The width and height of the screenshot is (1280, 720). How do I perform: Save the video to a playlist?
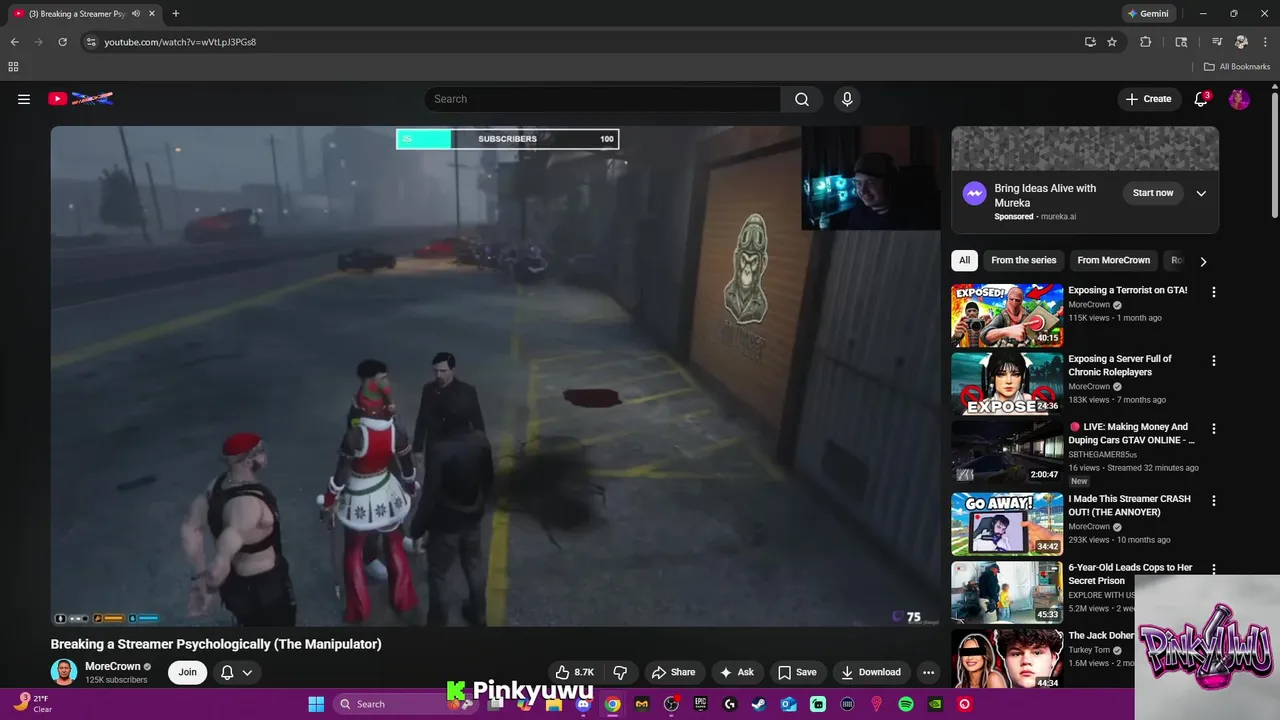tap(798, 672)
